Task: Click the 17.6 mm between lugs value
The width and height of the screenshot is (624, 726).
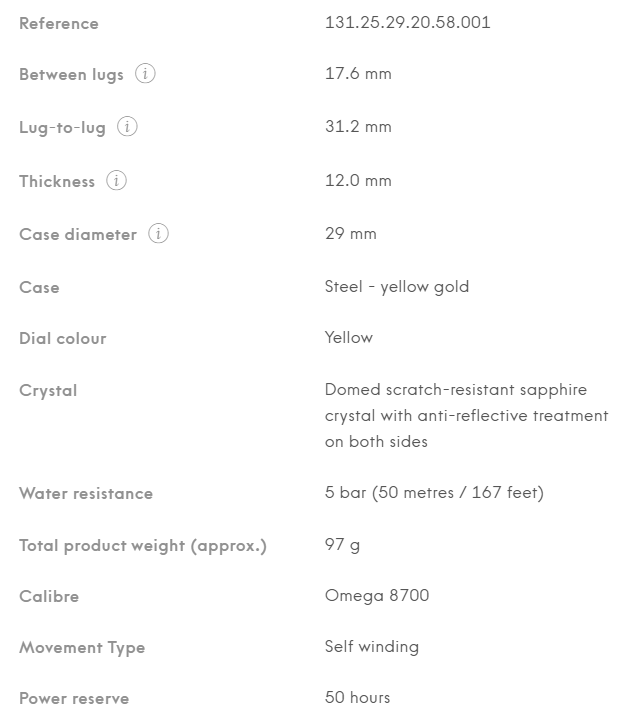Action: point(358,73)
